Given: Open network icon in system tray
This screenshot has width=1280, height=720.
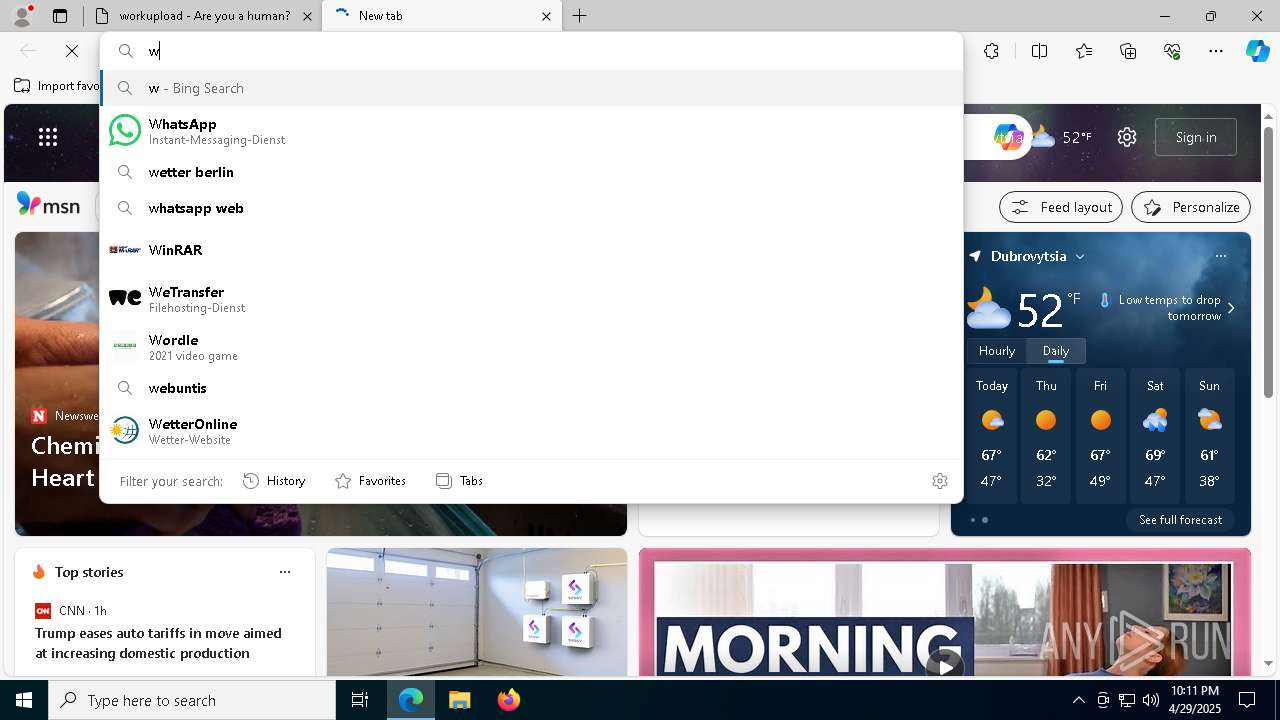Looking at the screenshot, I should [1127, 700].
